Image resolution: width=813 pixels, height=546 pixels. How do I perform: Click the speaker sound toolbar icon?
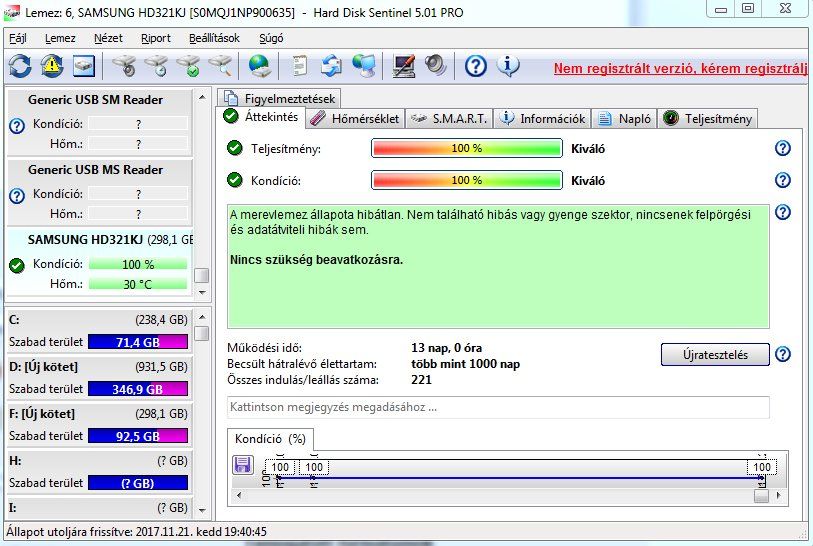tap(436, 66)
